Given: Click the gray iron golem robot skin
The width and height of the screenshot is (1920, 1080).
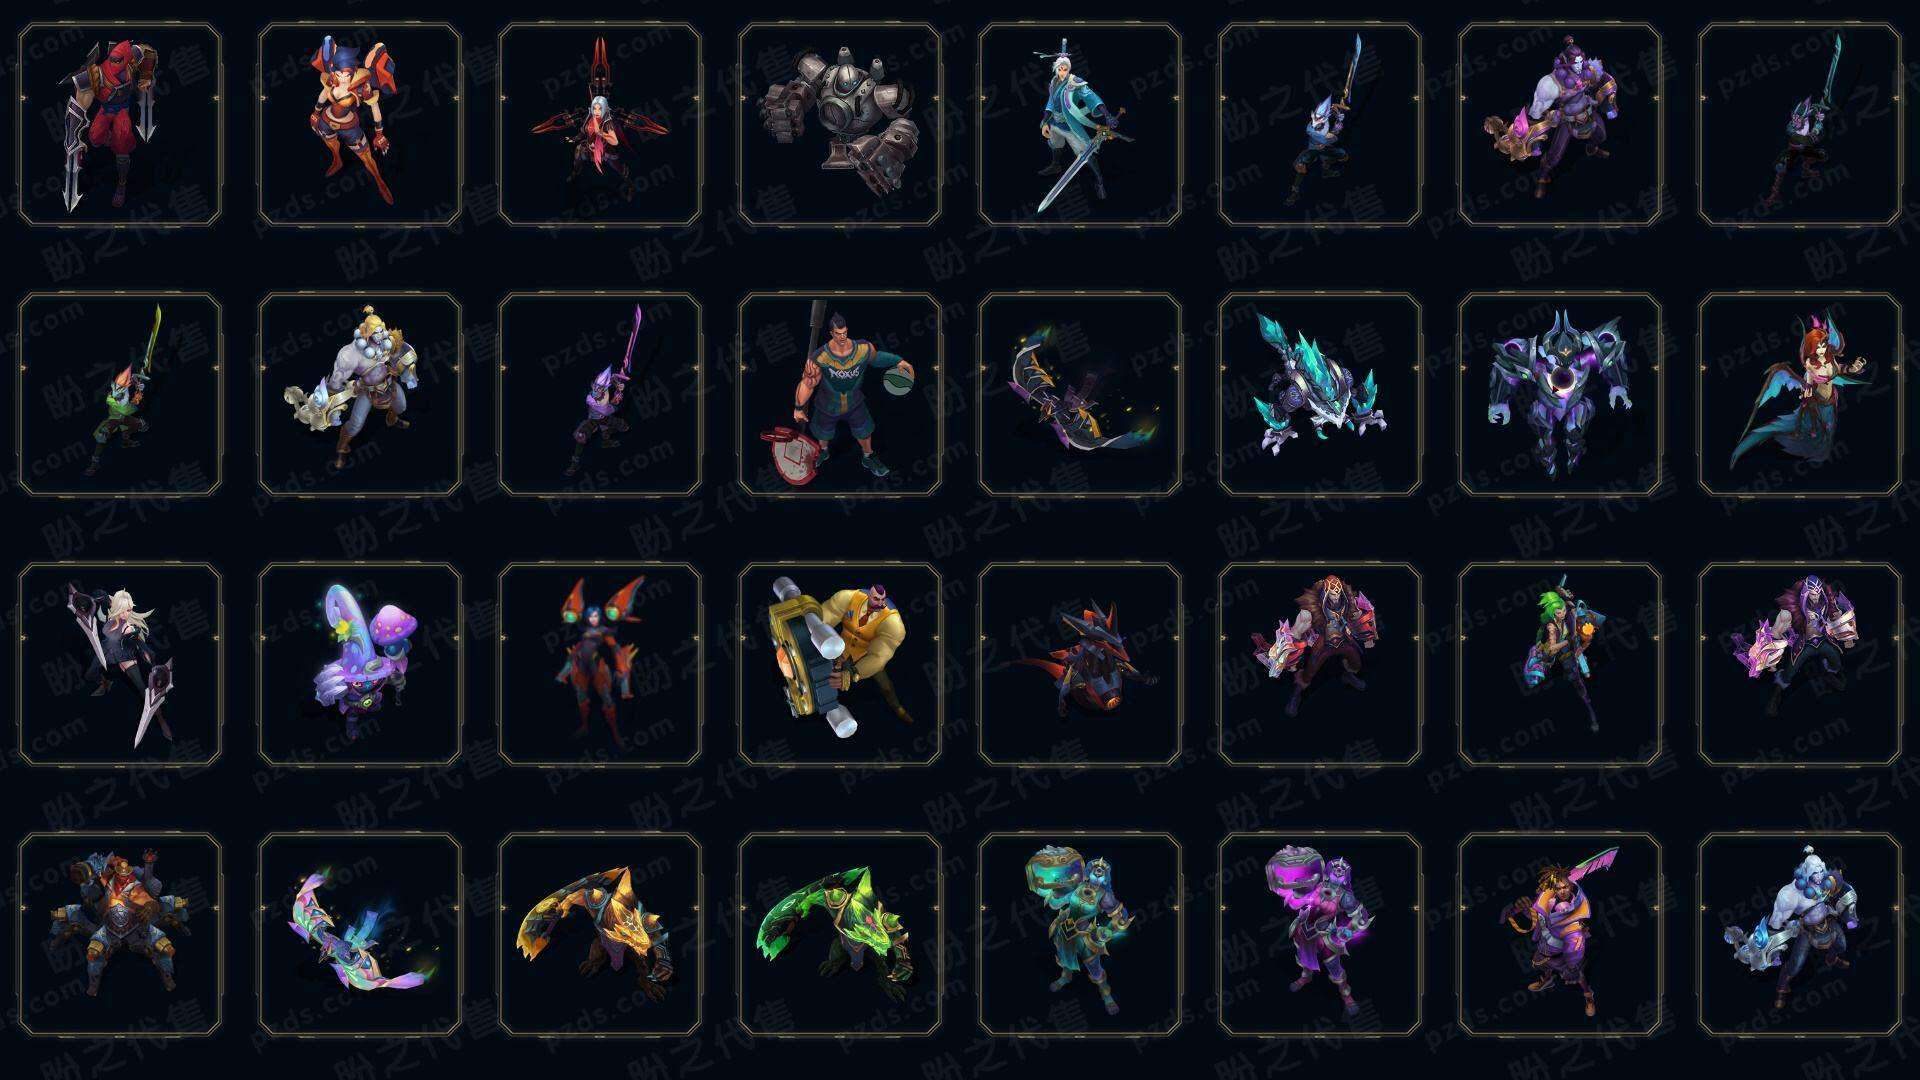Looking at the screenshot, I should [840, 125].
